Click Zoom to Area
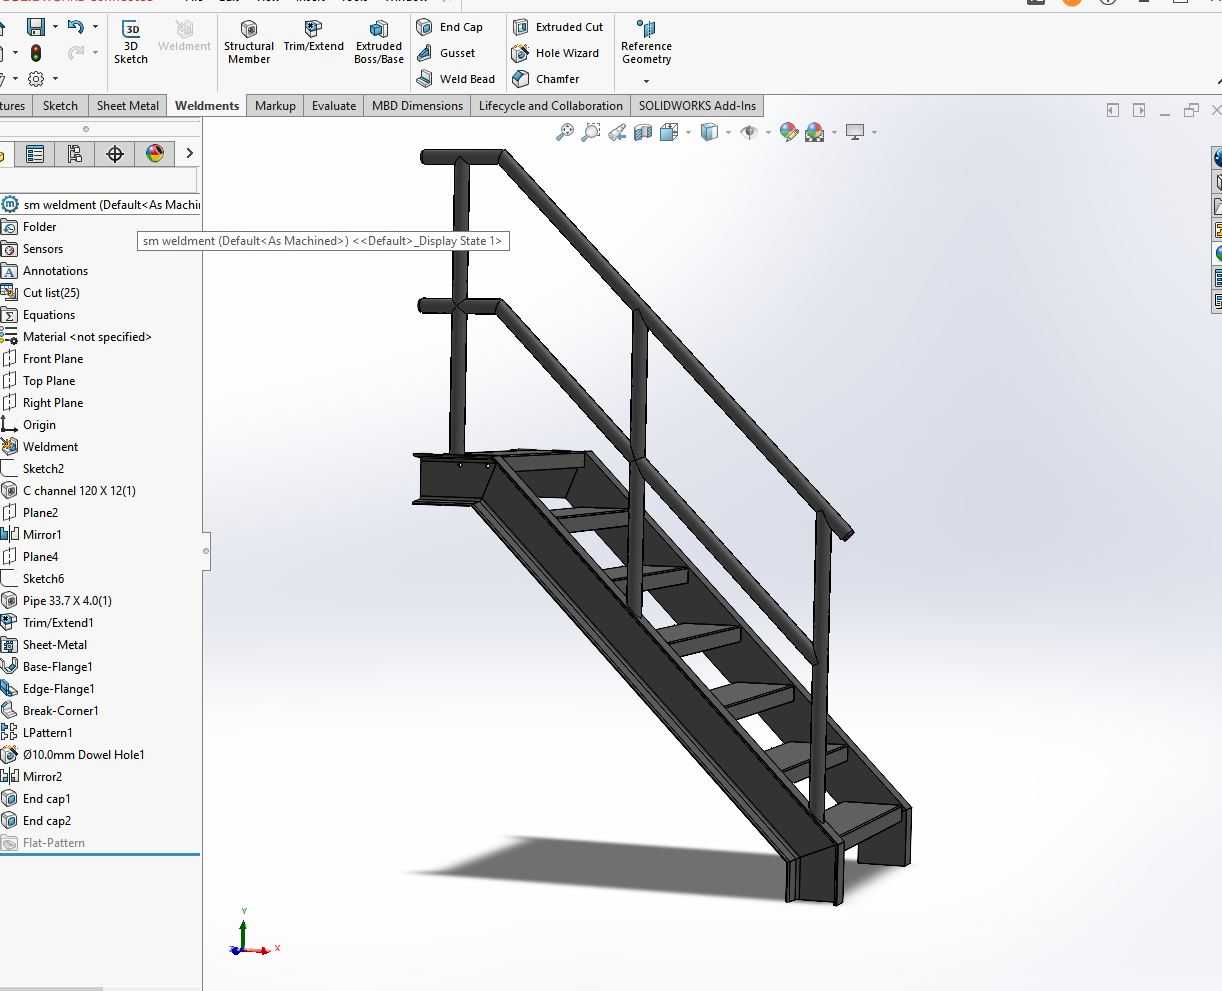This screenshot has width=1222, height=991. tap(591, 132)
